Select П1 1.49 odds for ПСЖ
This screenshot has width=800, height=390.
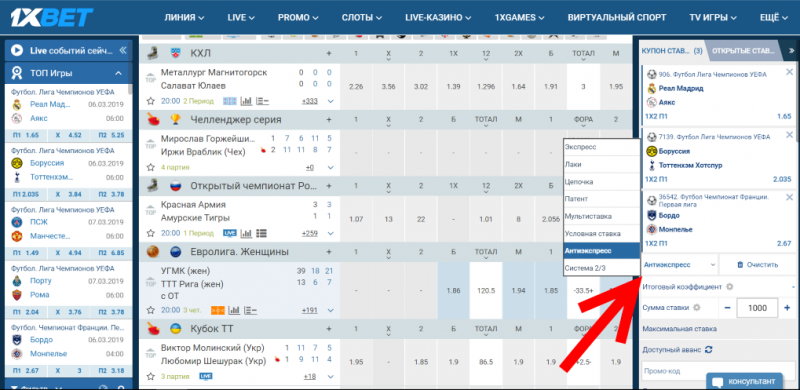tap(26, 253)
